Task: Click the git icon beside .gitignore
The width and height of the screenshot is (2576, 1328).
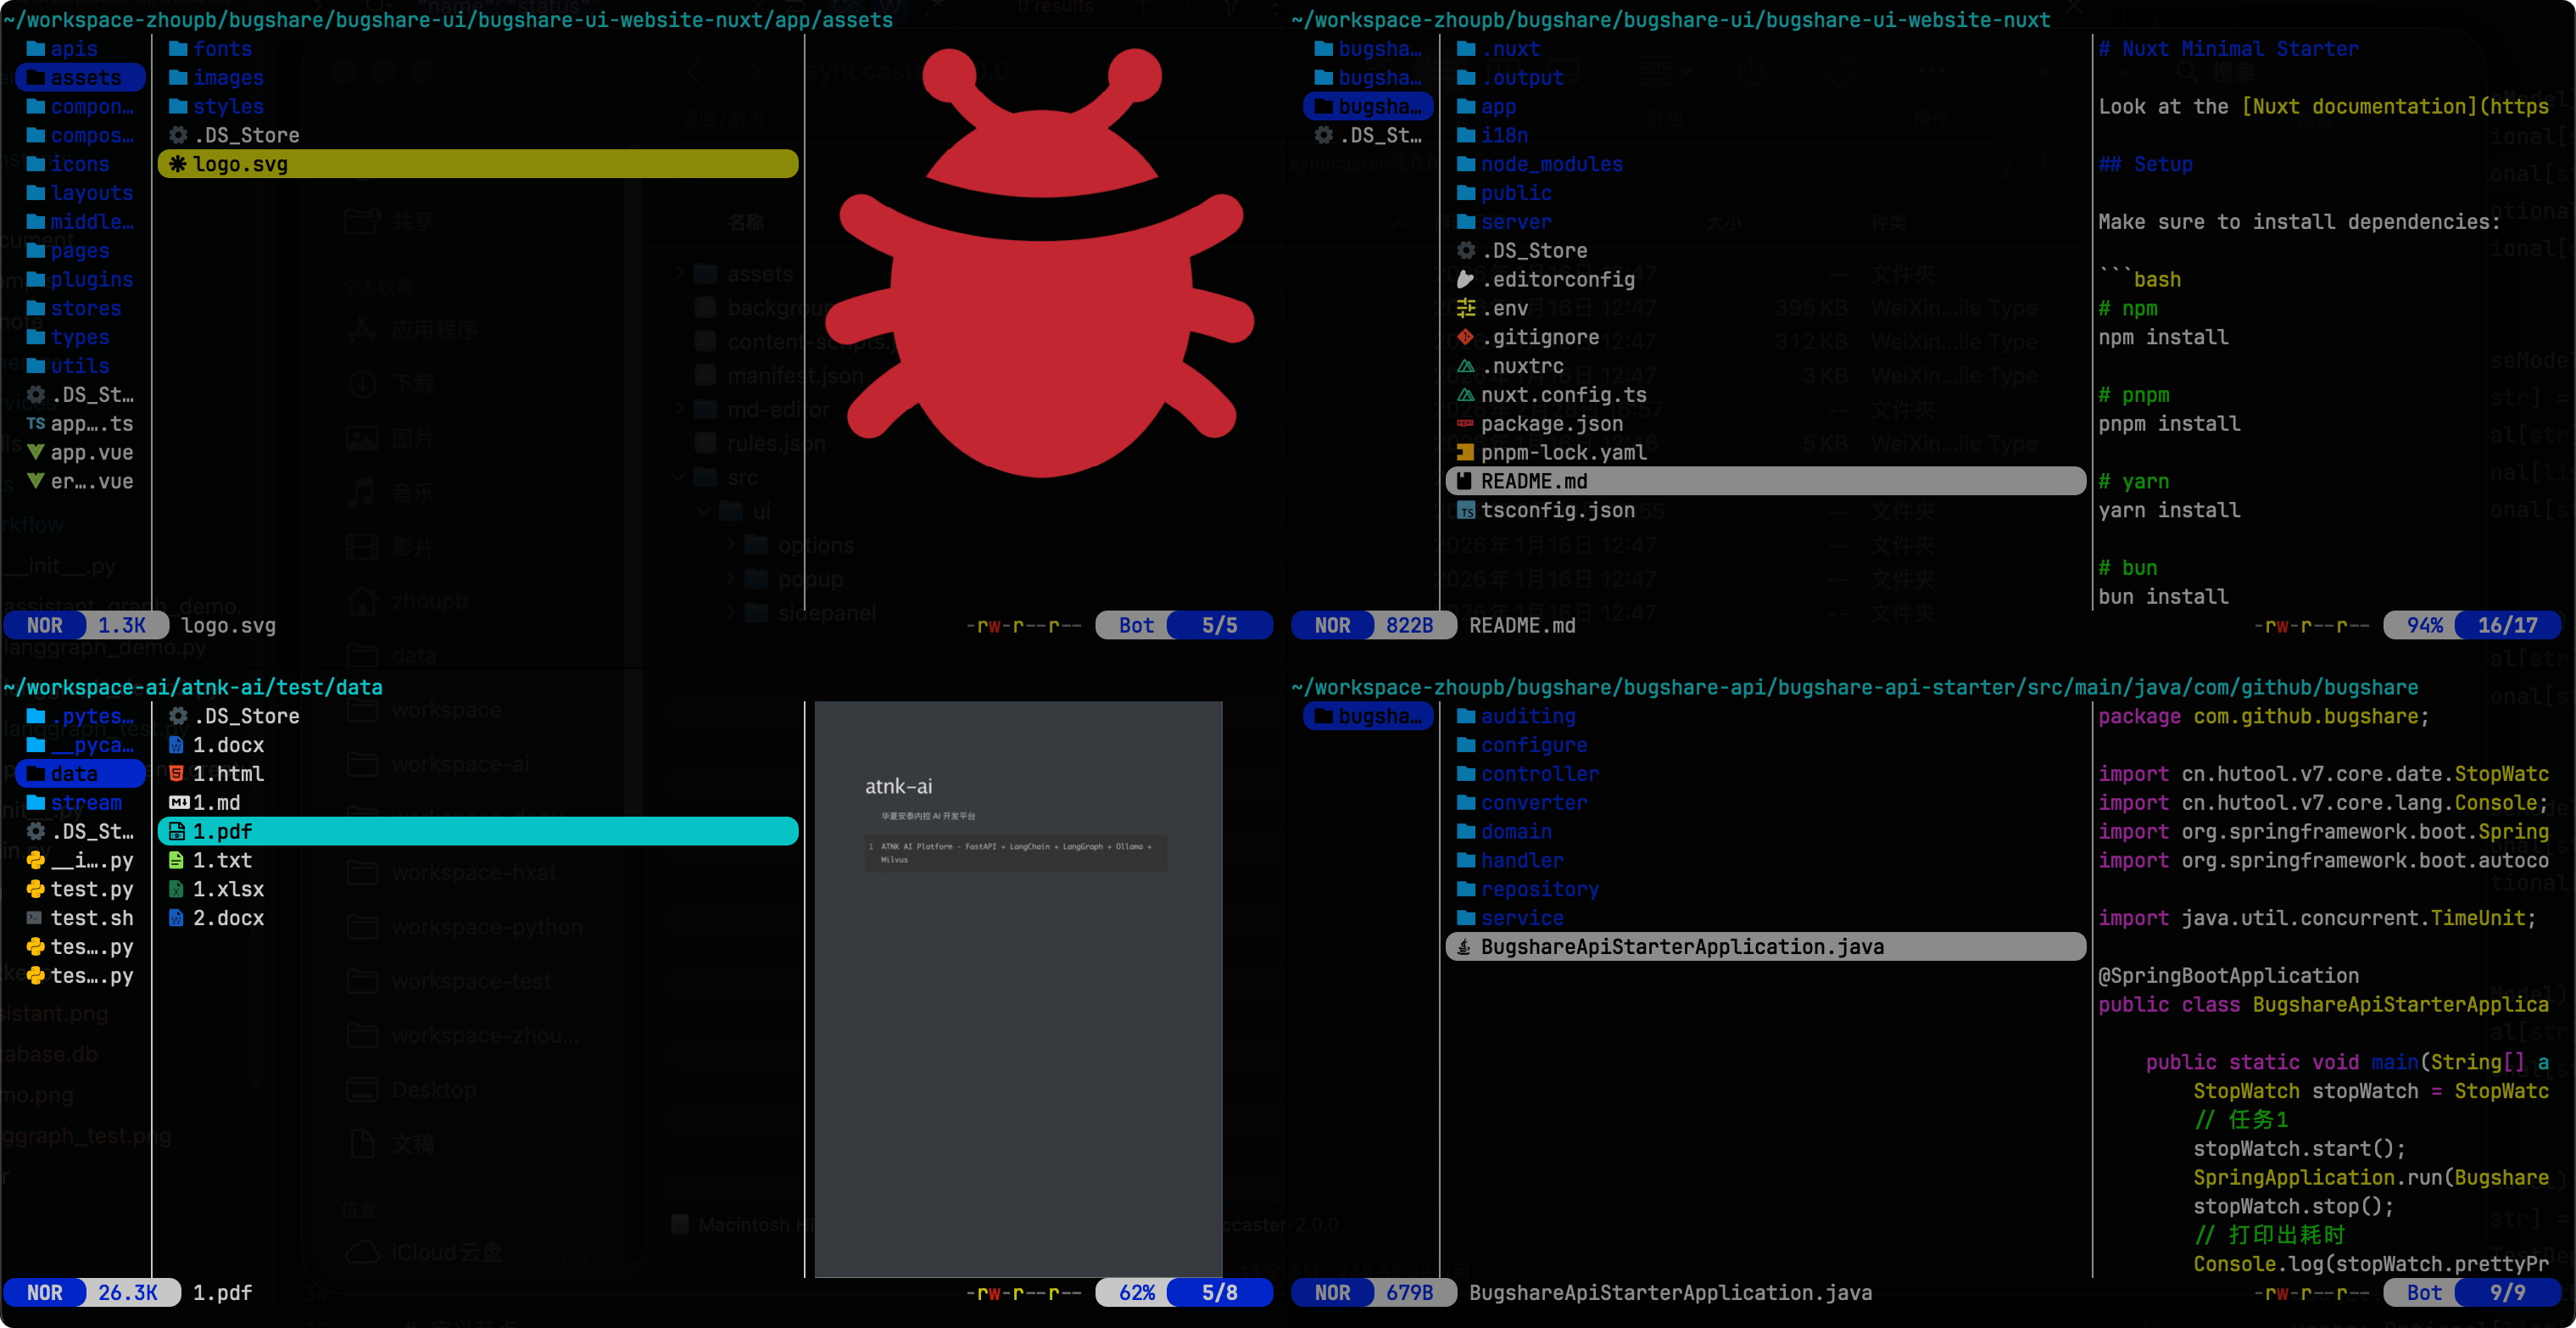Action: tap(1465, 337)
